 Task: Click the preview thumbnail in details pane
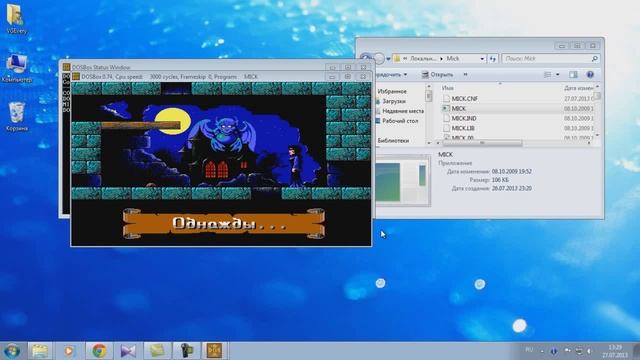402,181
